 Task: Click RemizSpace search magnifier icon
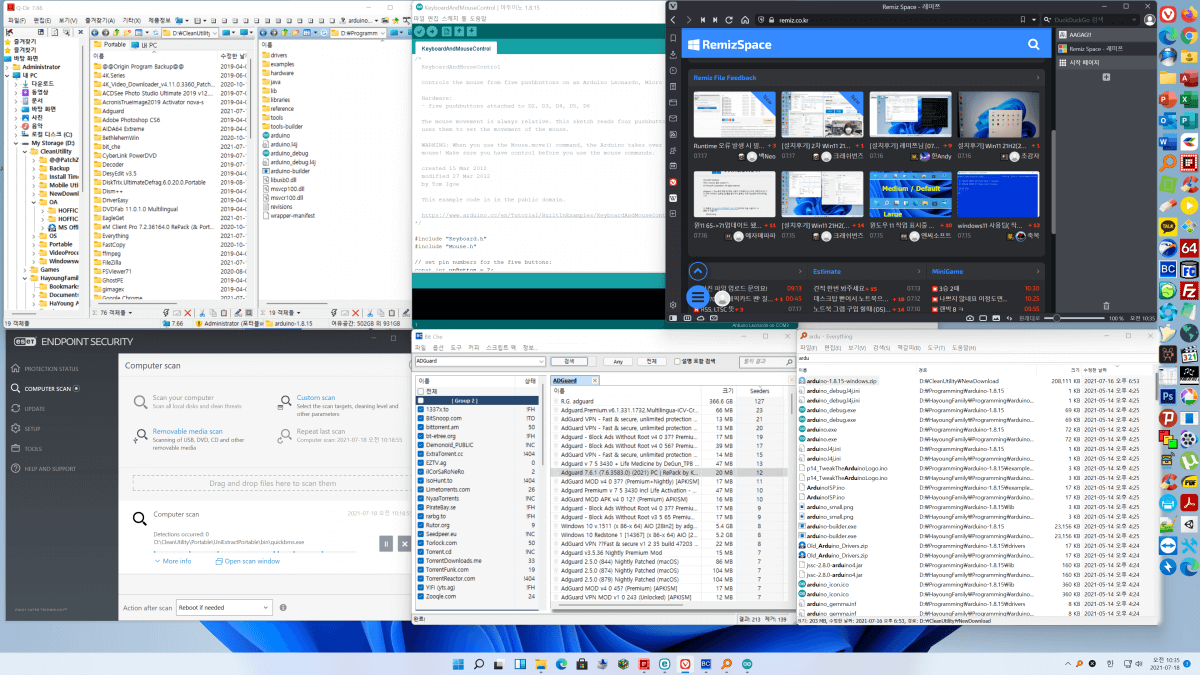pos(1033,45)
